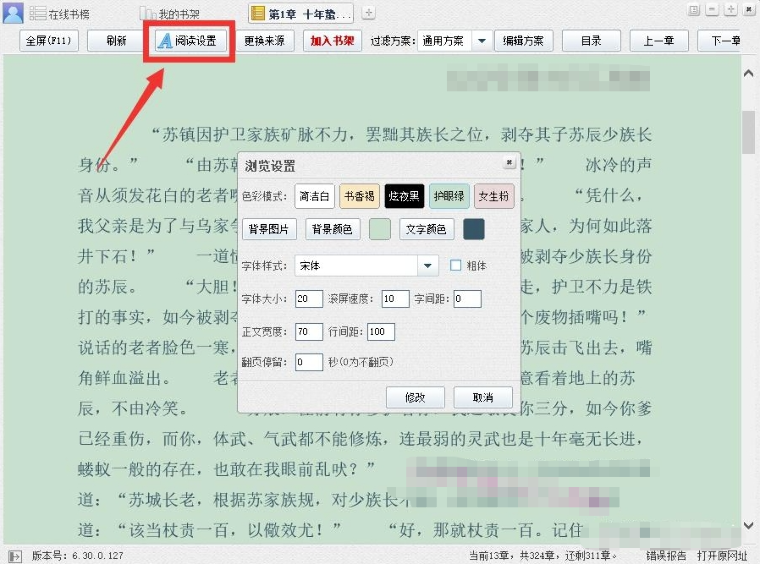Go to 上一章 previous chapter
Screen dimensions: 760x564
tap(659, 40)
